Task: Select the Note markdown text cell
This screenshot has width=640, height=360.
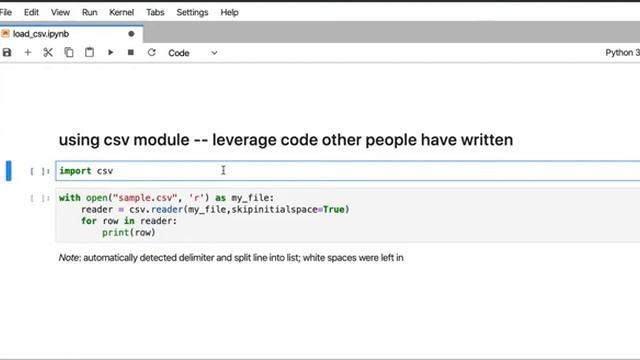Action: pyautogui.click(x=231, y=258)
